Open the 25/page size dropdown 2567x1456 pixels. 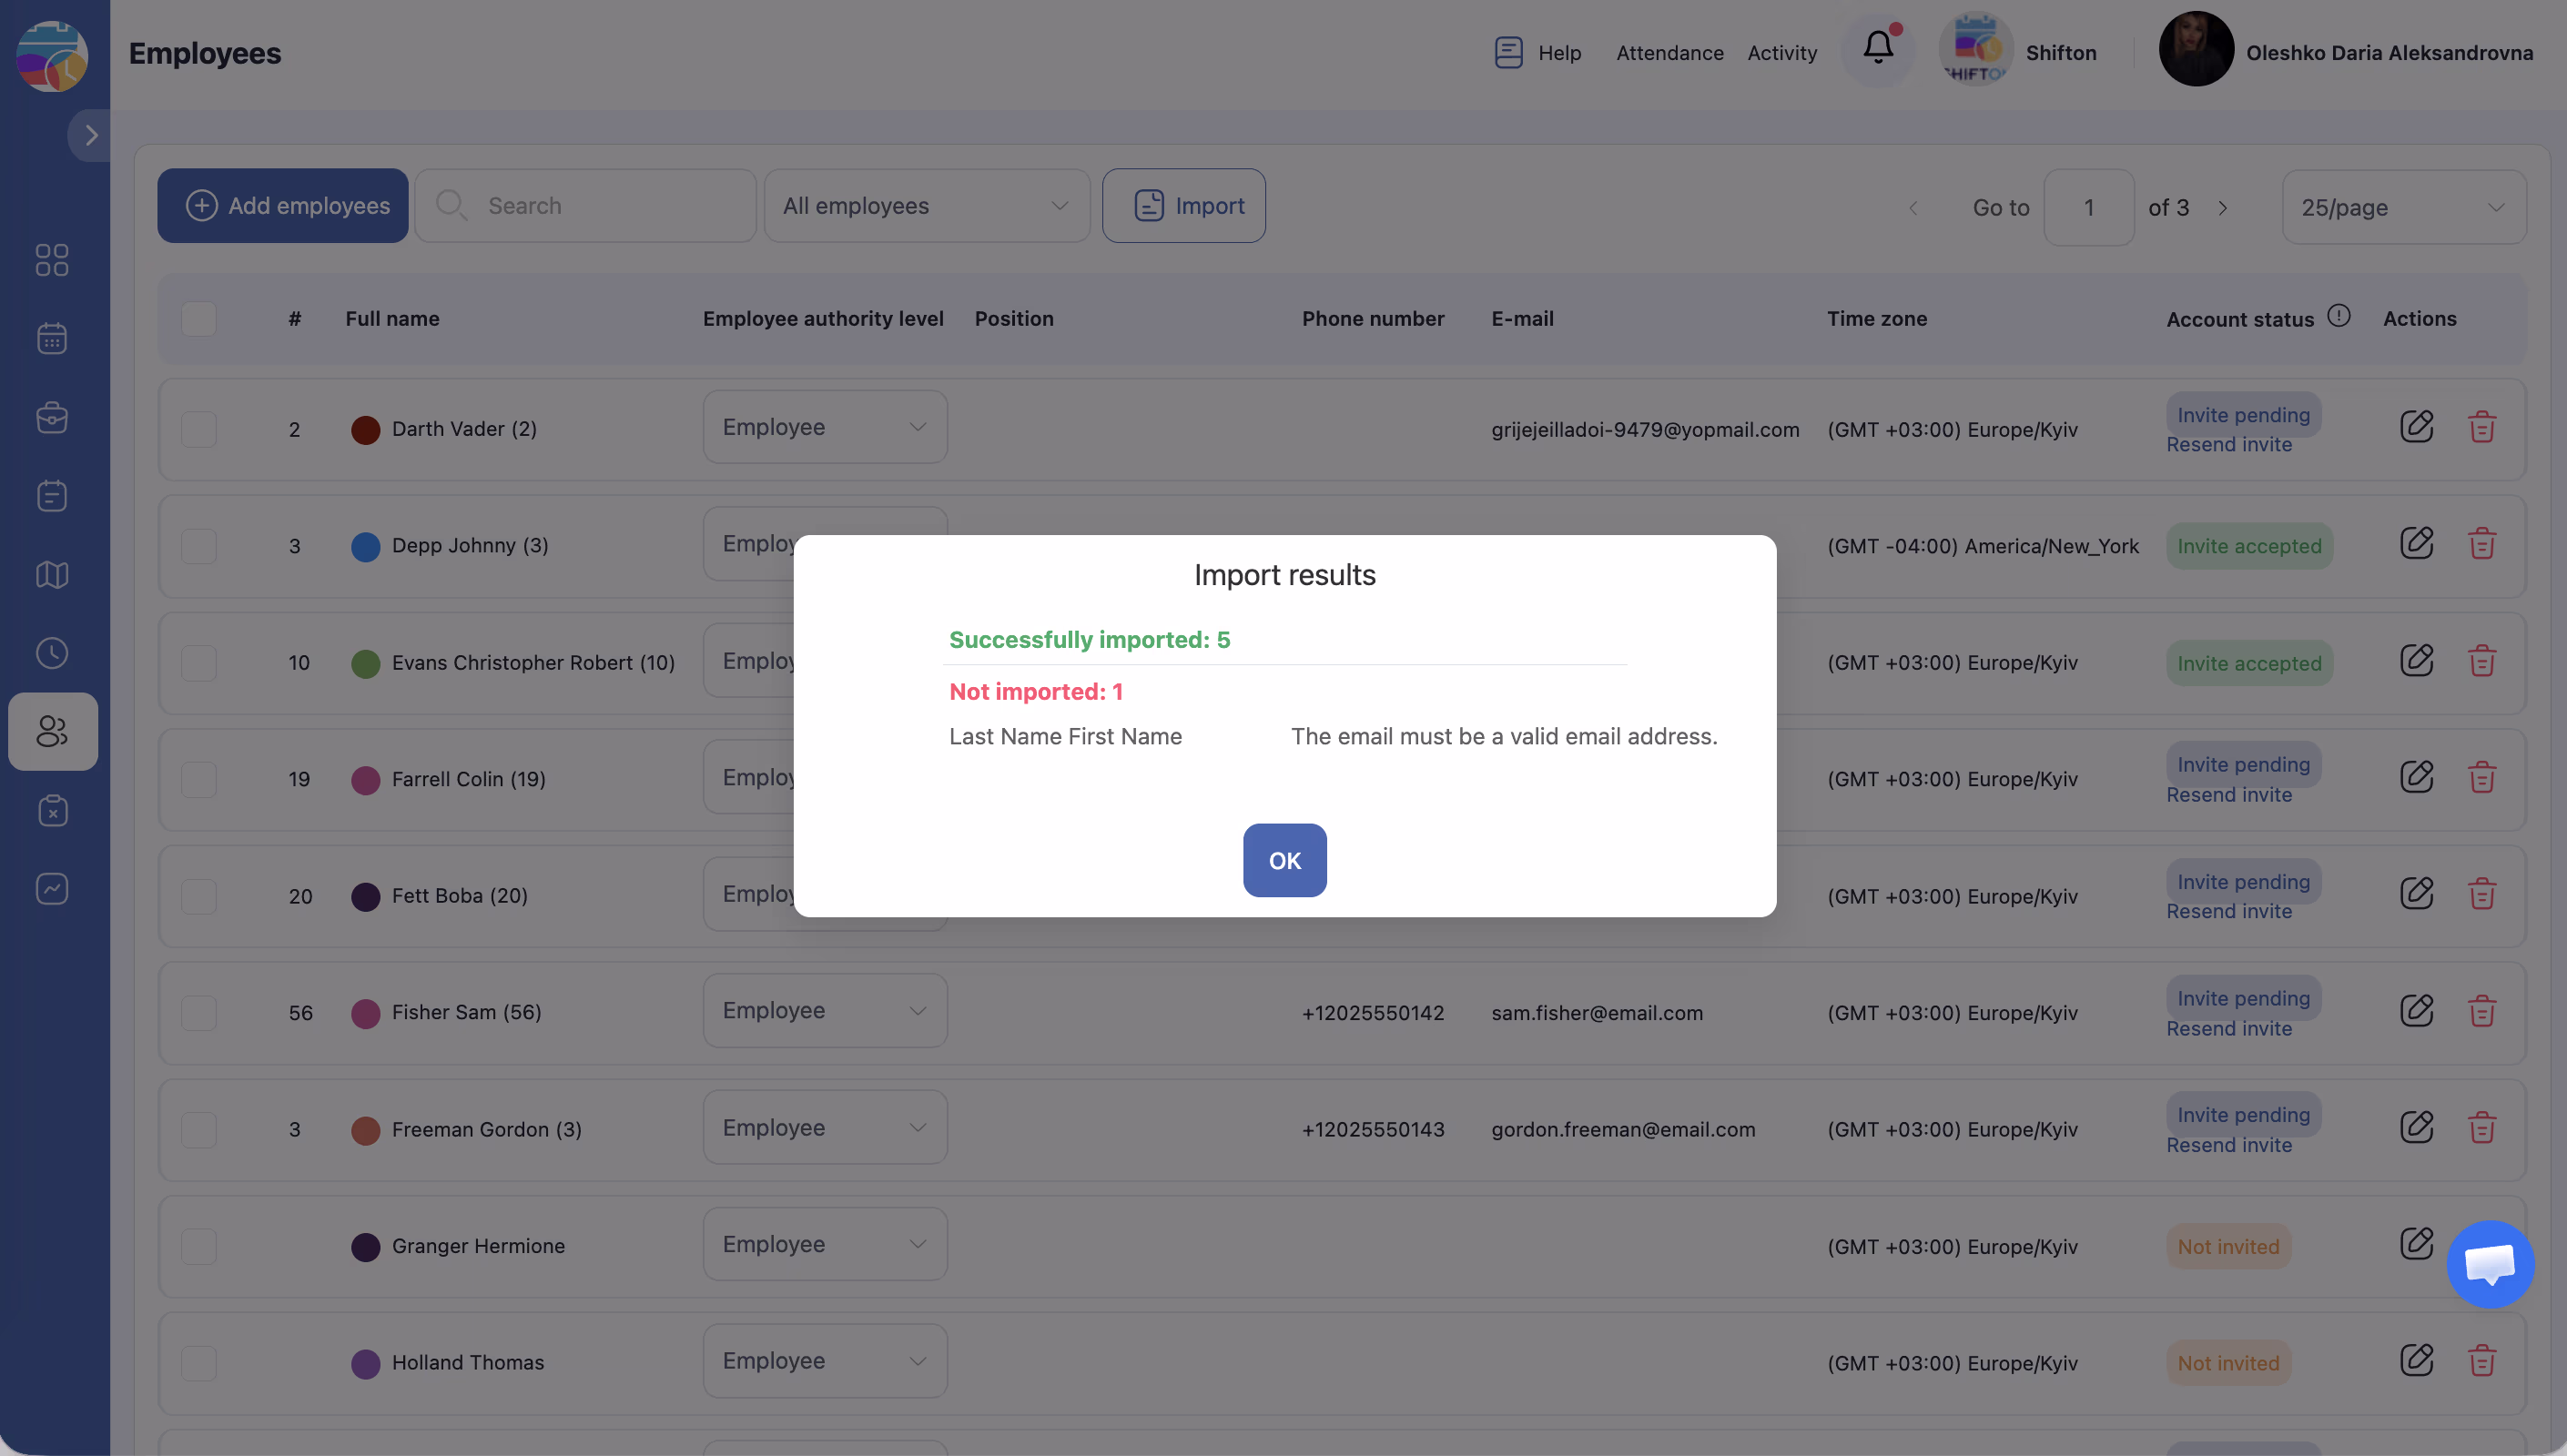[2402, 208]
